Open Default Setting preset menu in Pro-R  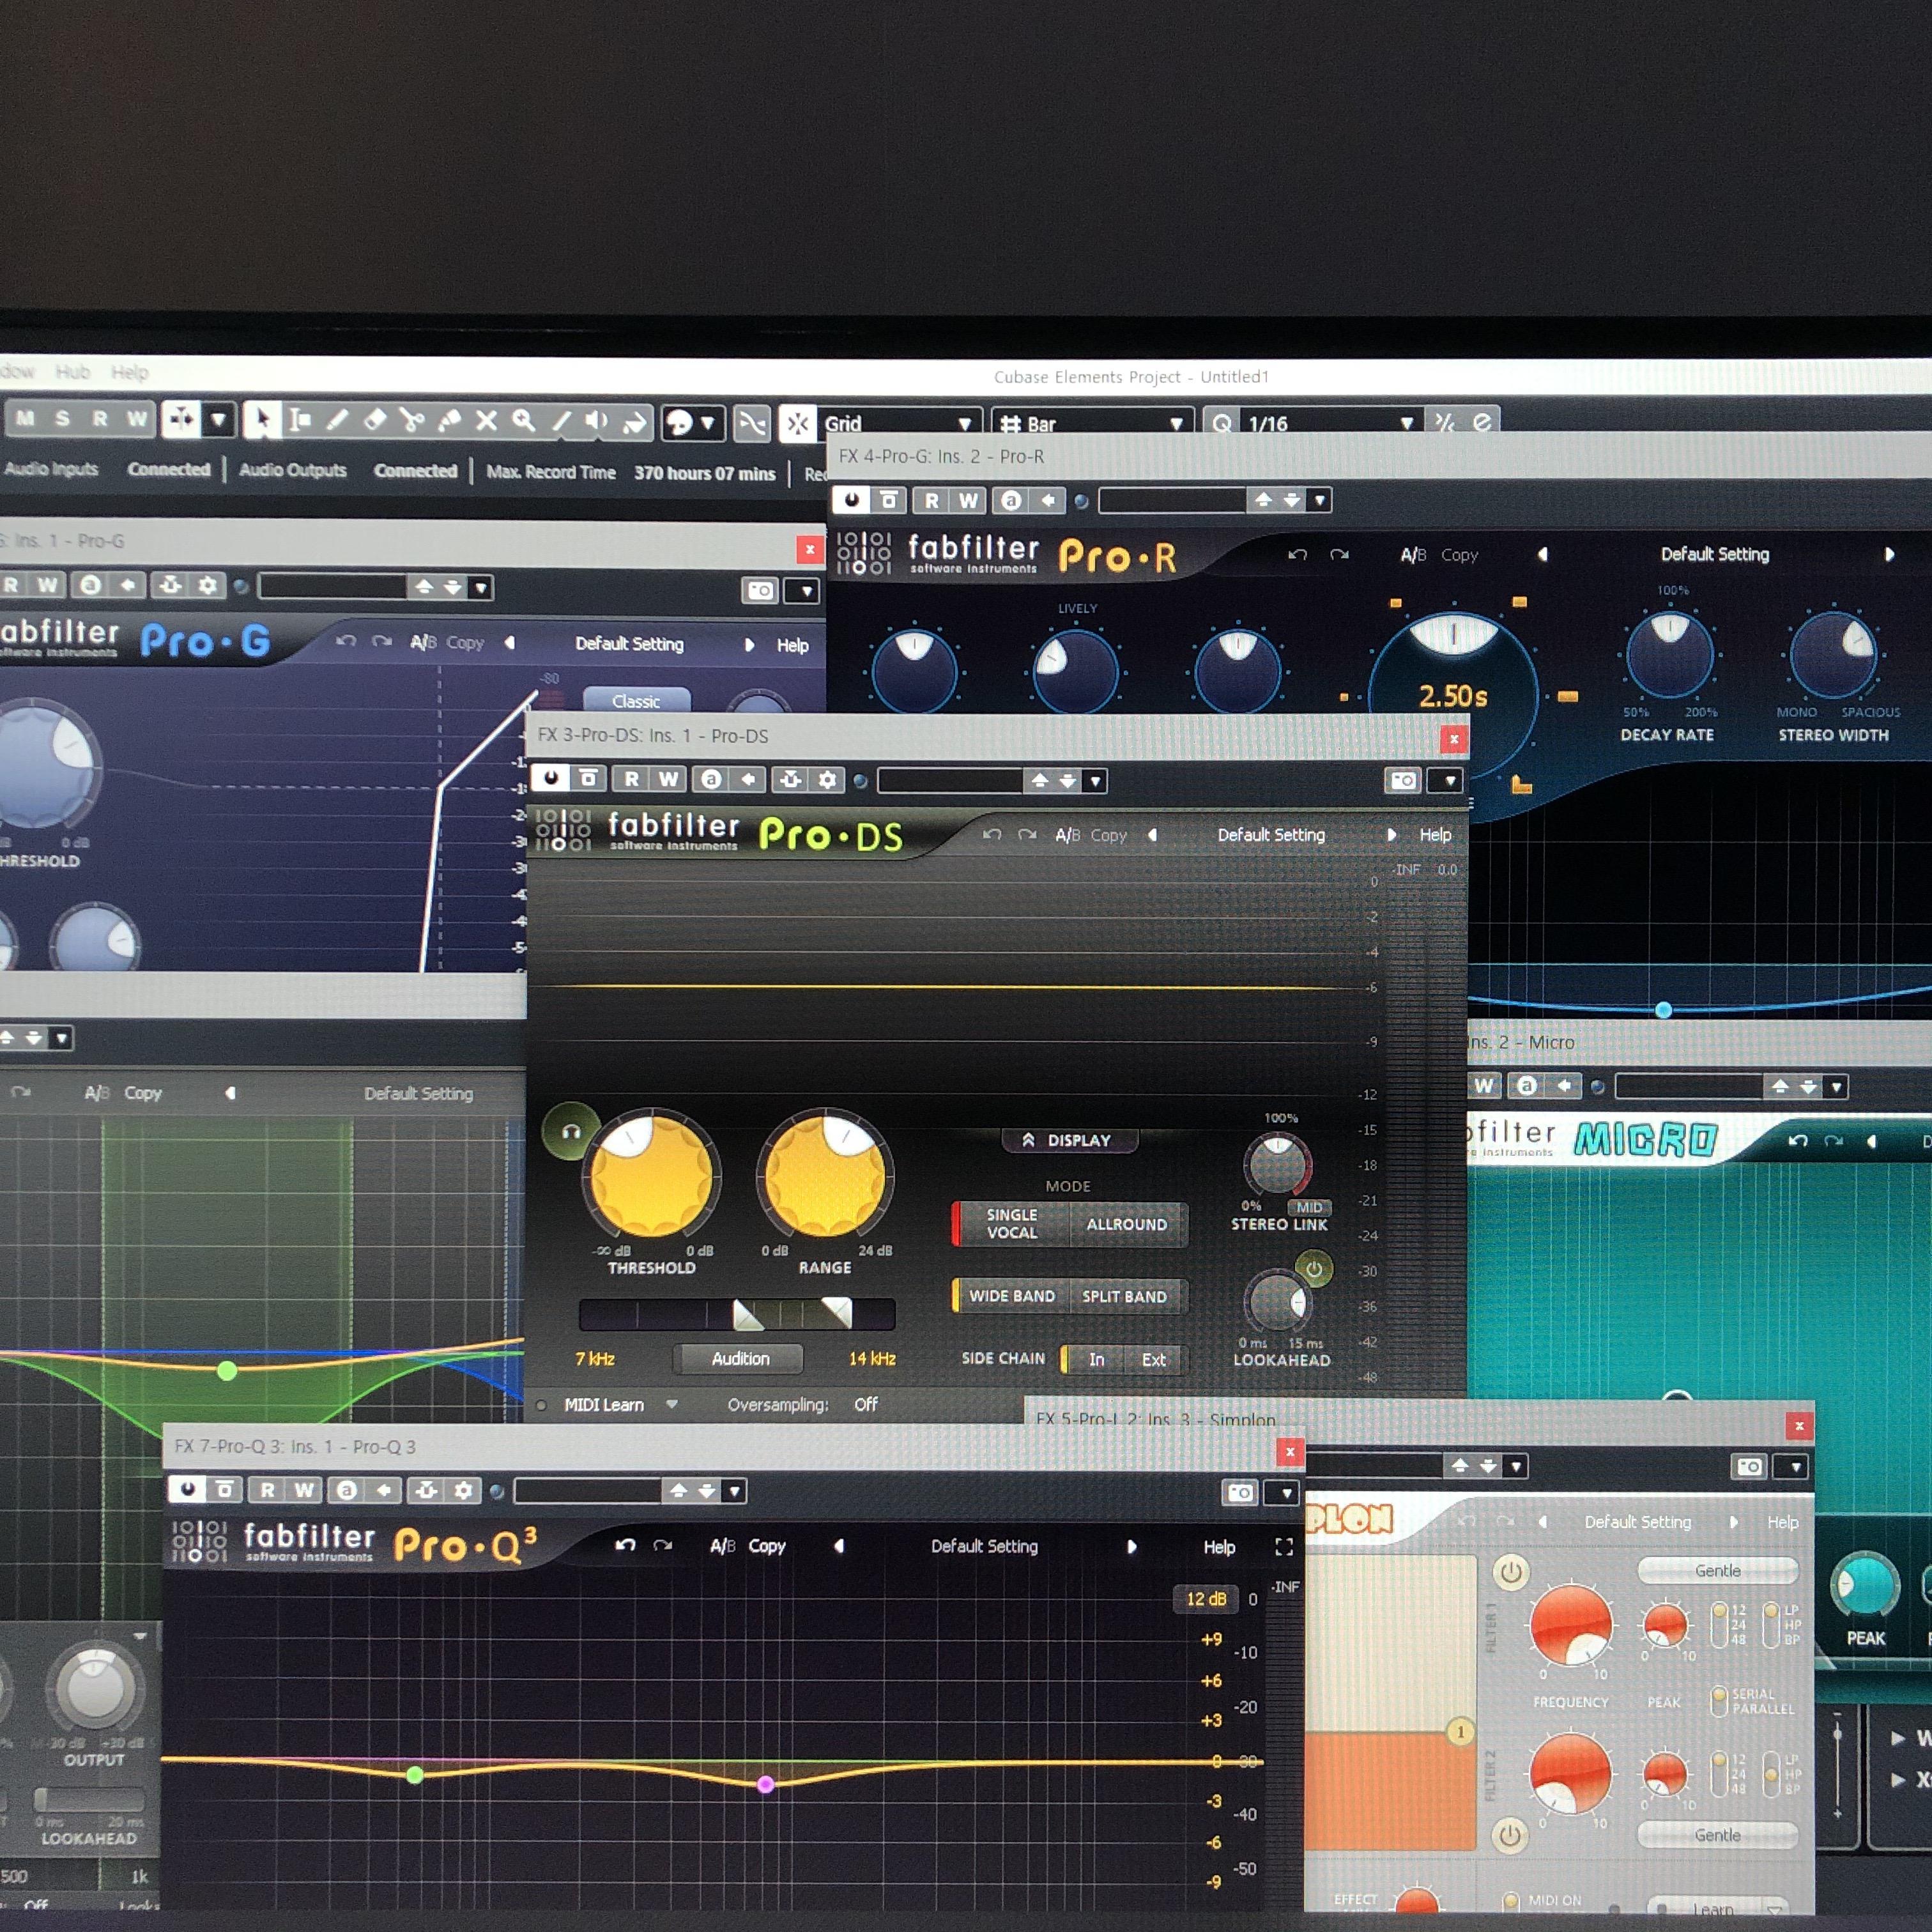(1715, 554)
